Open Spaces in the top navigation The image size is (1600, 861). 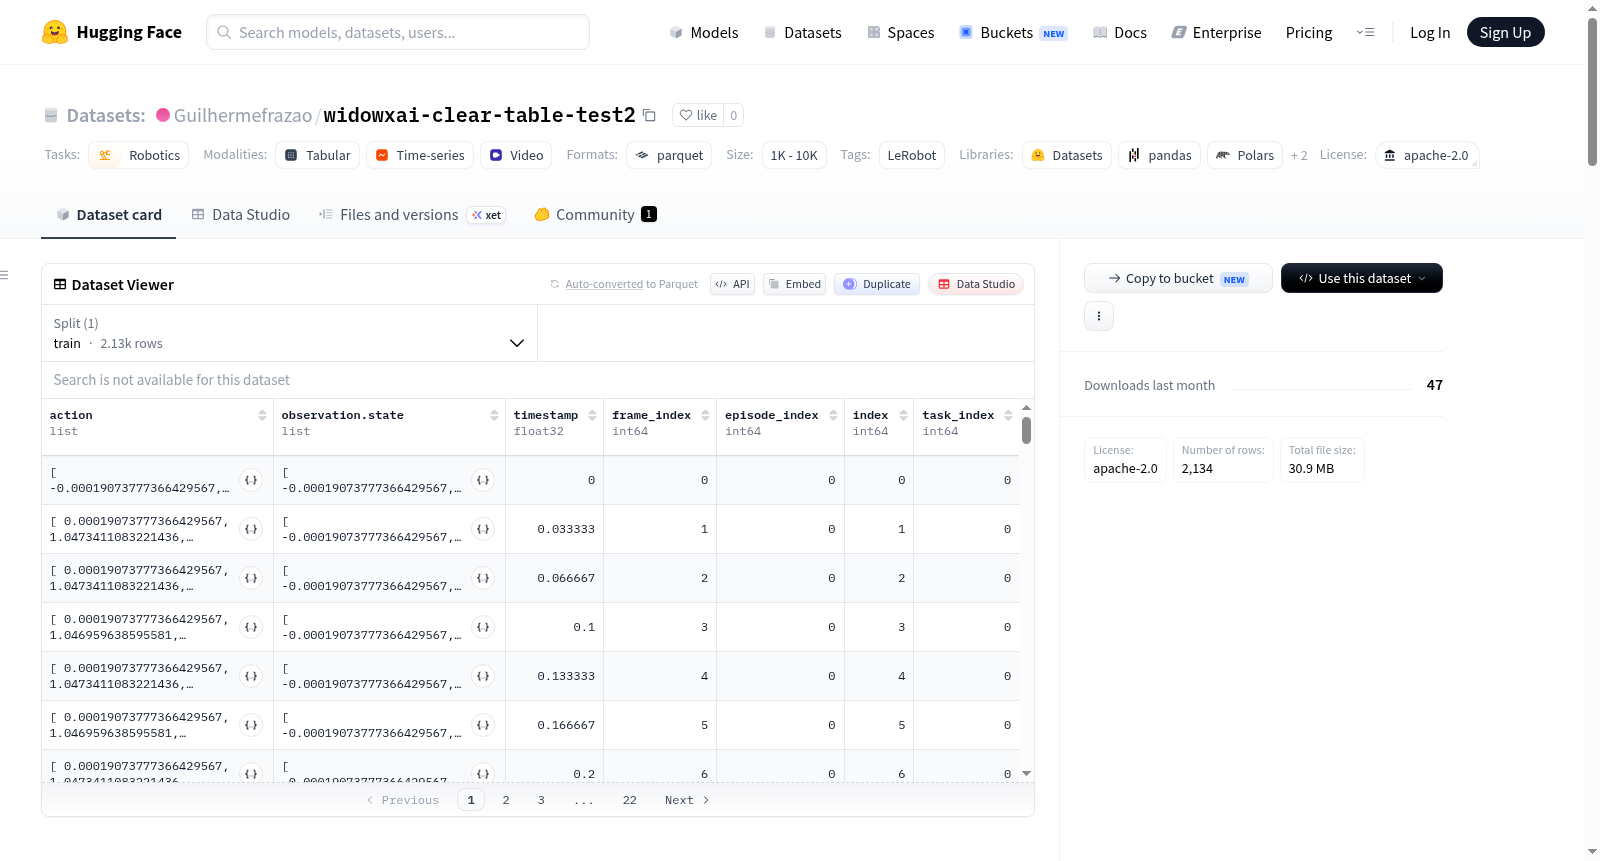[x=901, y=32]
